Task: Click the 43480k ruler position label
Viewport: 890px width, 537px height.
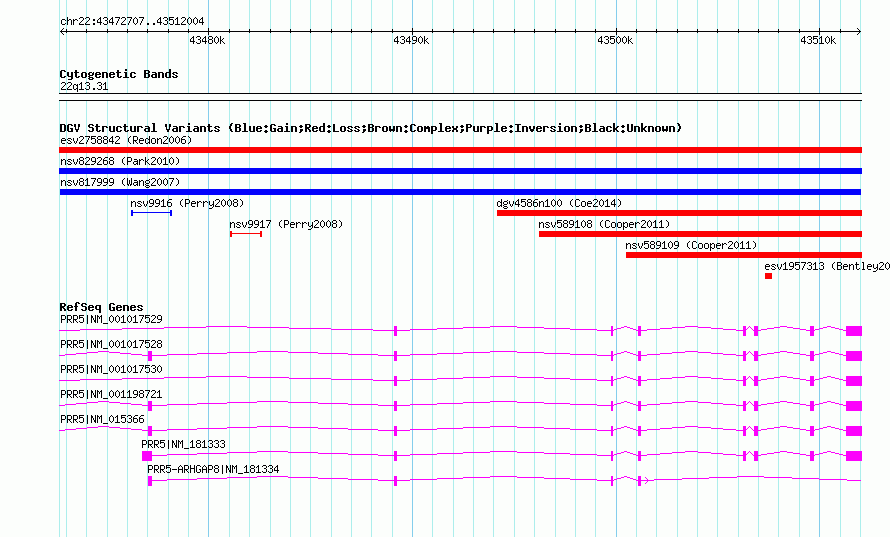Action: click(207, 40)
